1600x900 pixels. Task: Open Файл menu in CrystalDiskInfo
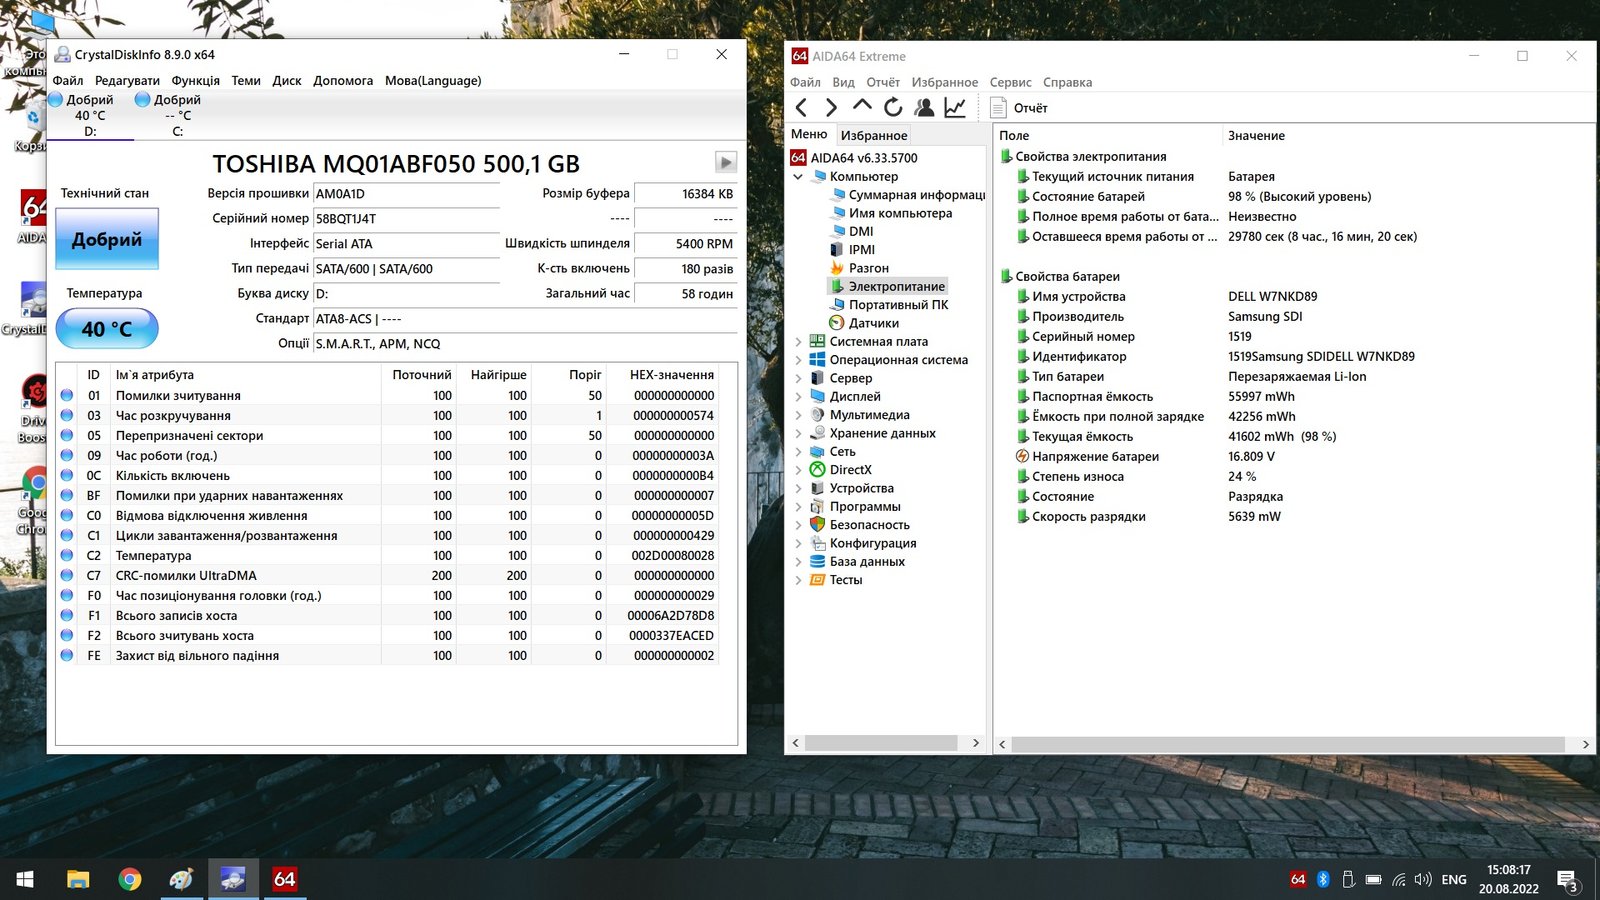tap(68, 81)
